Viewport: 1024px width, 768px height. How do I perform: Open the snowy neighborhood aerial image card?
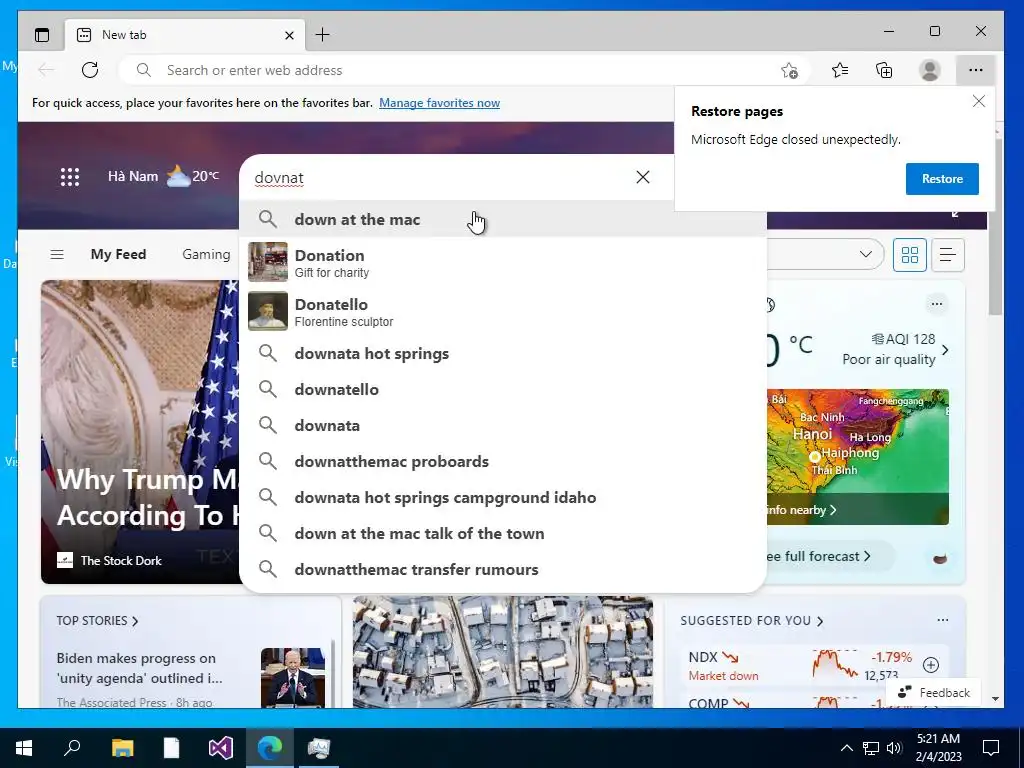[x=503, y=652]
